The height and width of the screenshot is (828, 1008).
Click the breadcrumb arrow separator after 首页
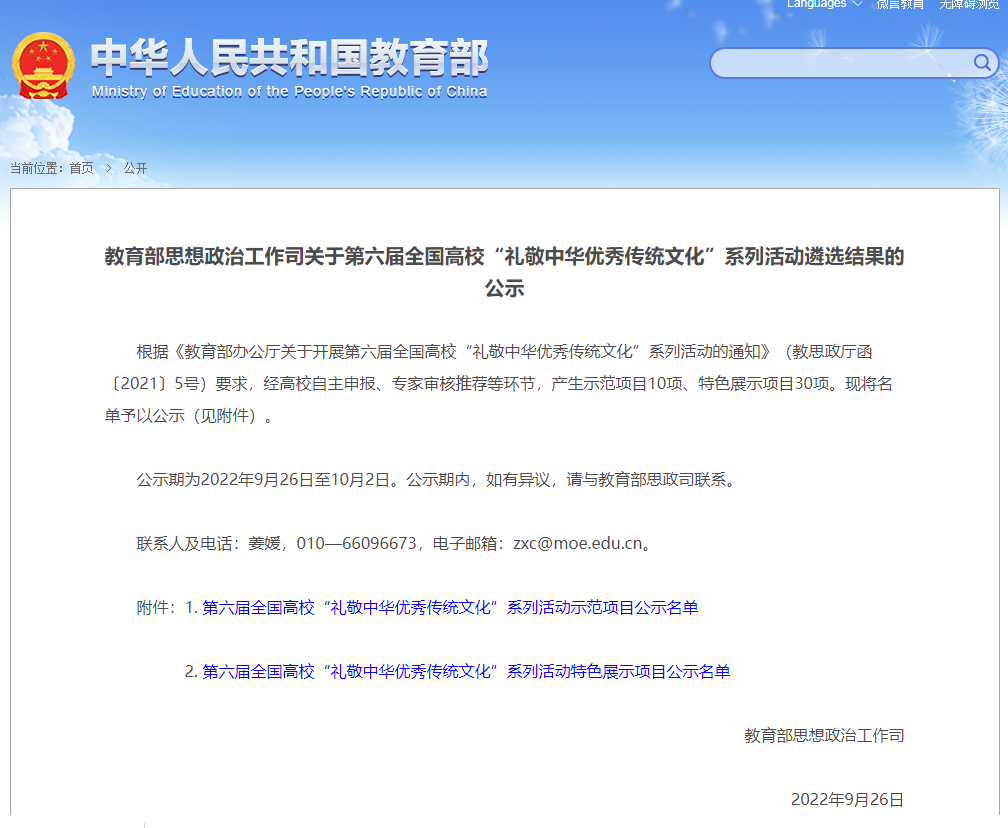click(x=109, y=168)
